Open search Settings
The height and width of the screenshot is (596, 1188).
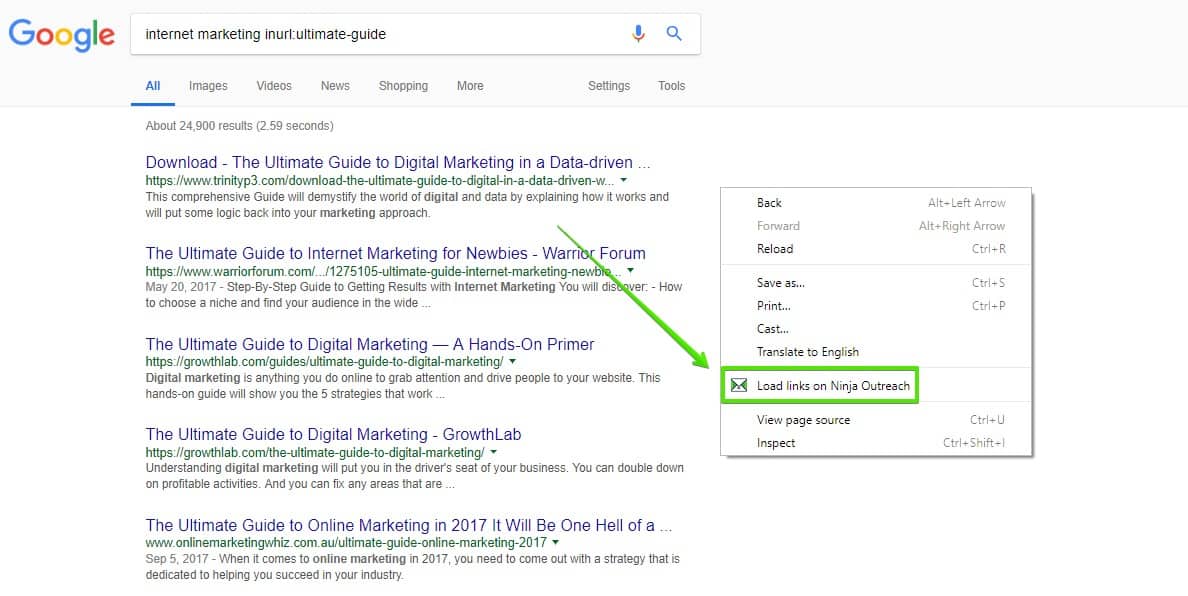[x=609, y=86]
